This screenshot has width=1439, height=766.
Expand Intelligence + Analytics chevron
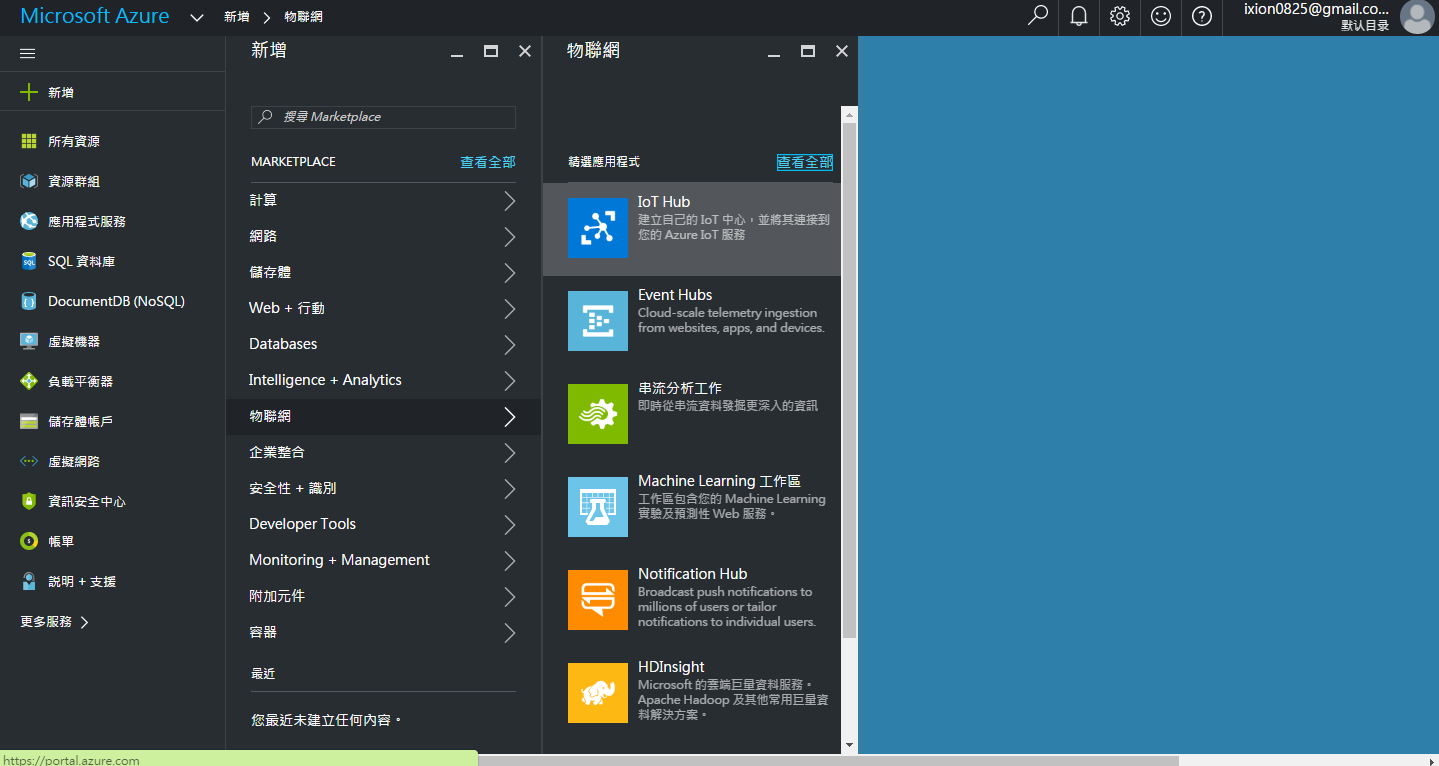510,381
